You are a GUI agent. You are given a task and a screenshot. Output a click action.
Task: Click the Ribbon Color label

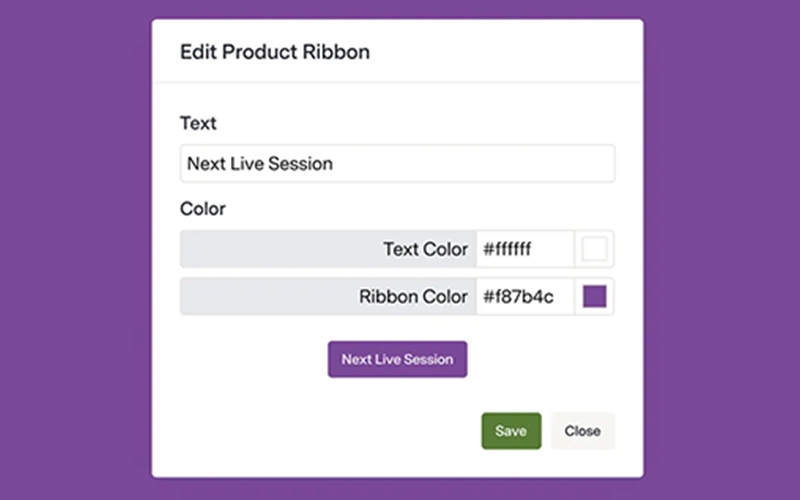(413, 297)
